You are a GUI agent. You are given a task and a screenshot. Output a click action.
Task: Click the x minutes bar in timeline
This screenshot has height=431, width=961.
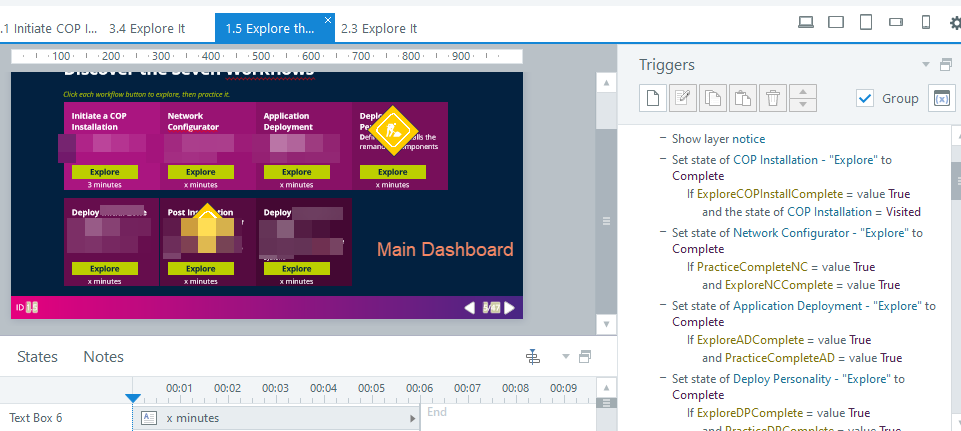coord(278,419)
